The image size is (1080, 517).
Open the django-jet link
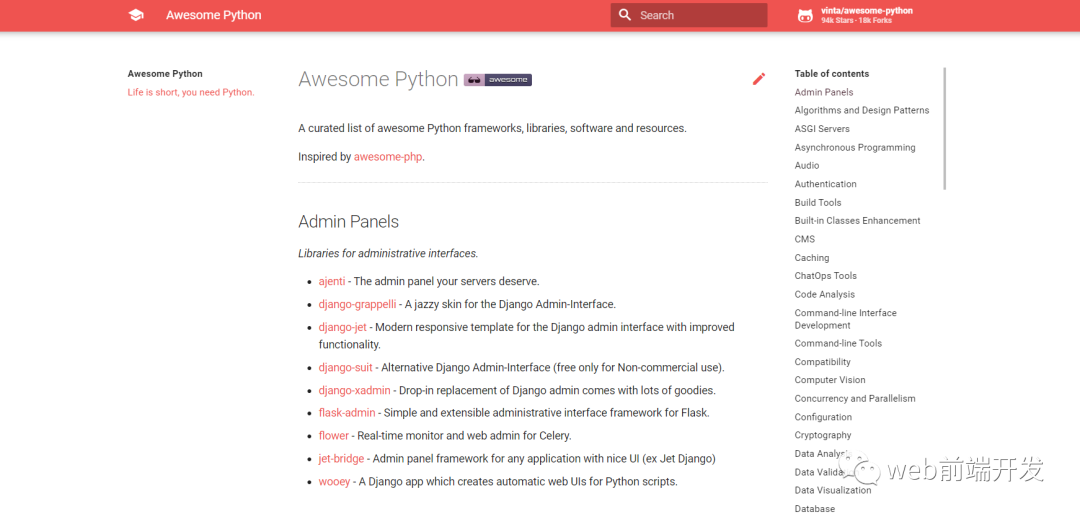coord(342,327)
